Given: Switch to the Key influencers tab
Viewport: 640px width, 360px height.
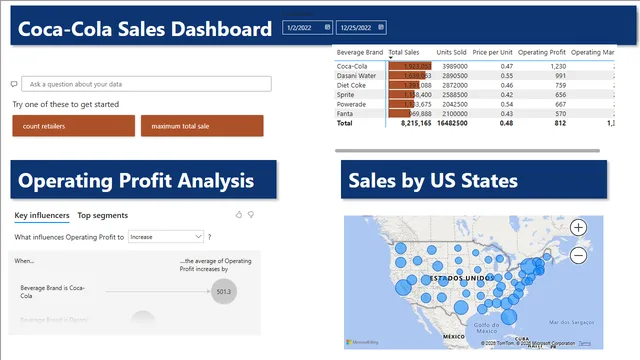Looking at the screenshot, I should [42, 215].
